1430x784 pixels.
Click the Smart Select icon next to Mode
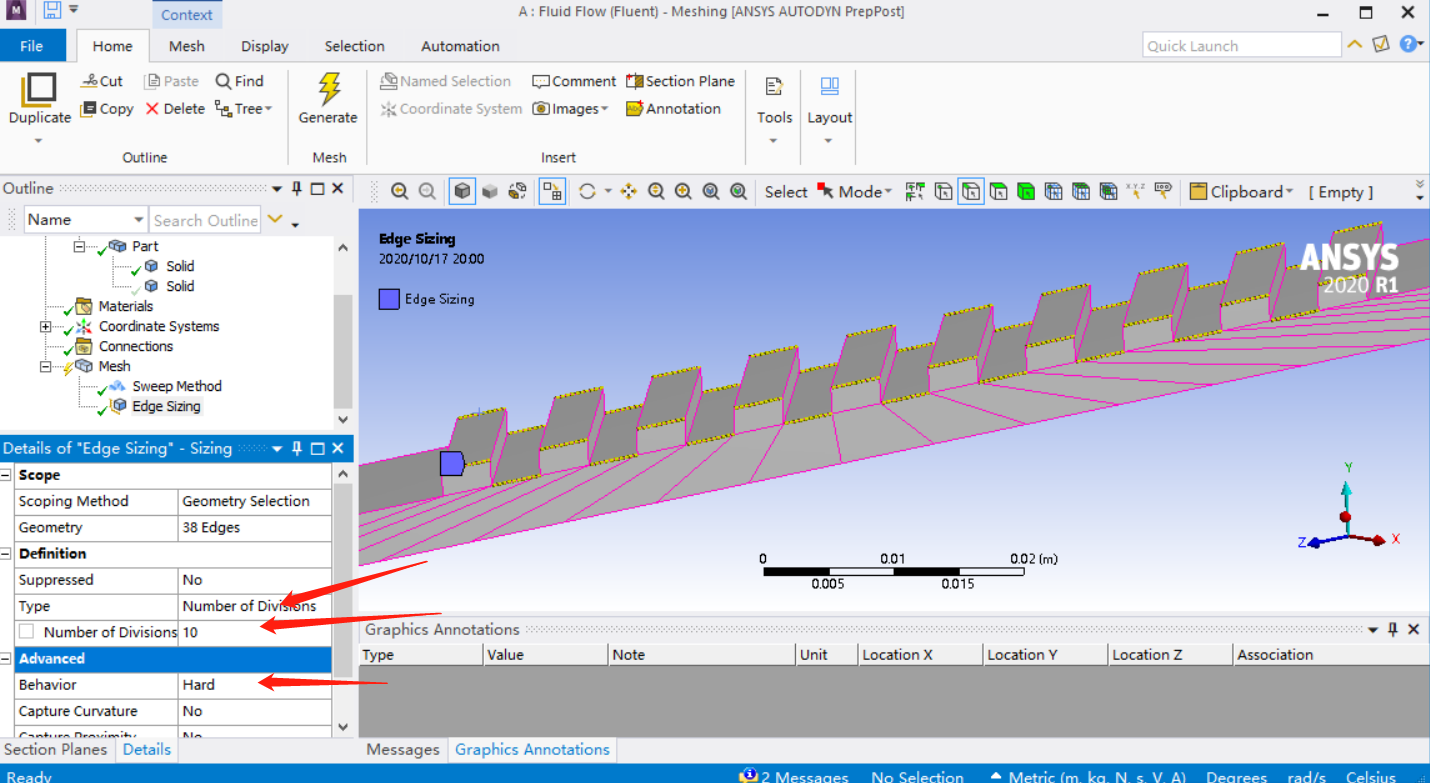coord(914,191)
